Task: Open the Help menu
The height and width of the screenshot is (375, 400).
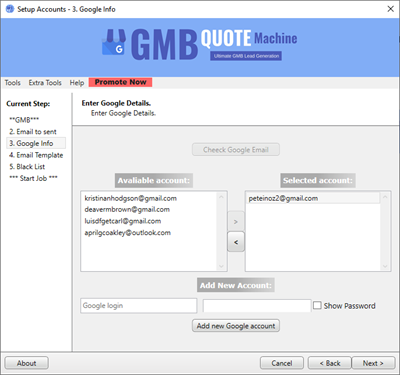Action: click(x=77, y=83)
